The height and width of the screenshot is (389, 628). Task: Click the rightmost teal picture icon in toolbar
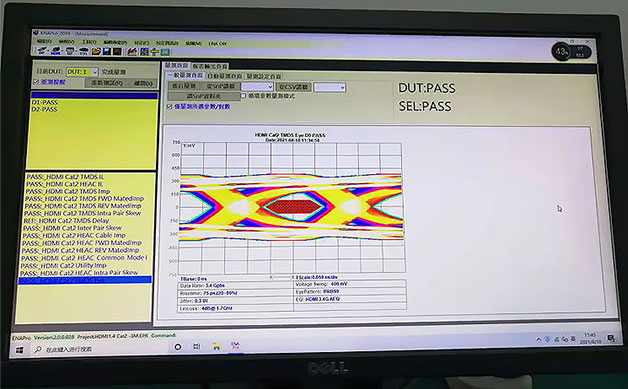(165, 52)
